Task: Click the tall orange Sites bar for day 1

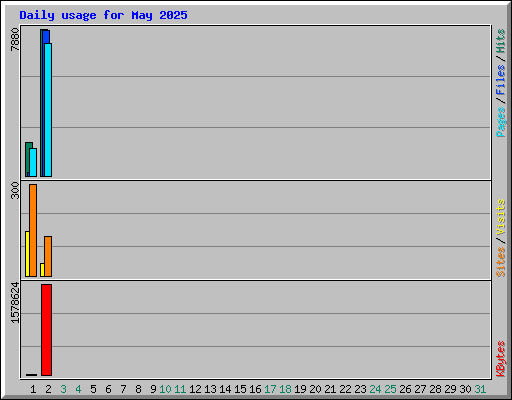Action: [33, 230]
